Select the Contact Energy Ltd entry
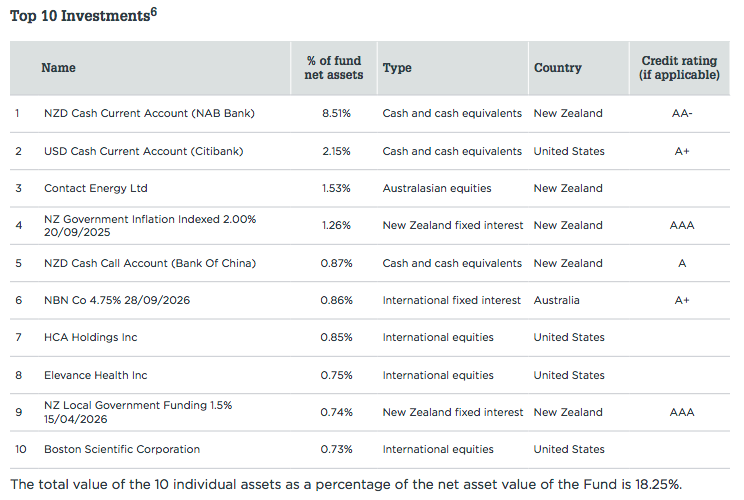Screen dimensions: 744x500 [96, 188]
